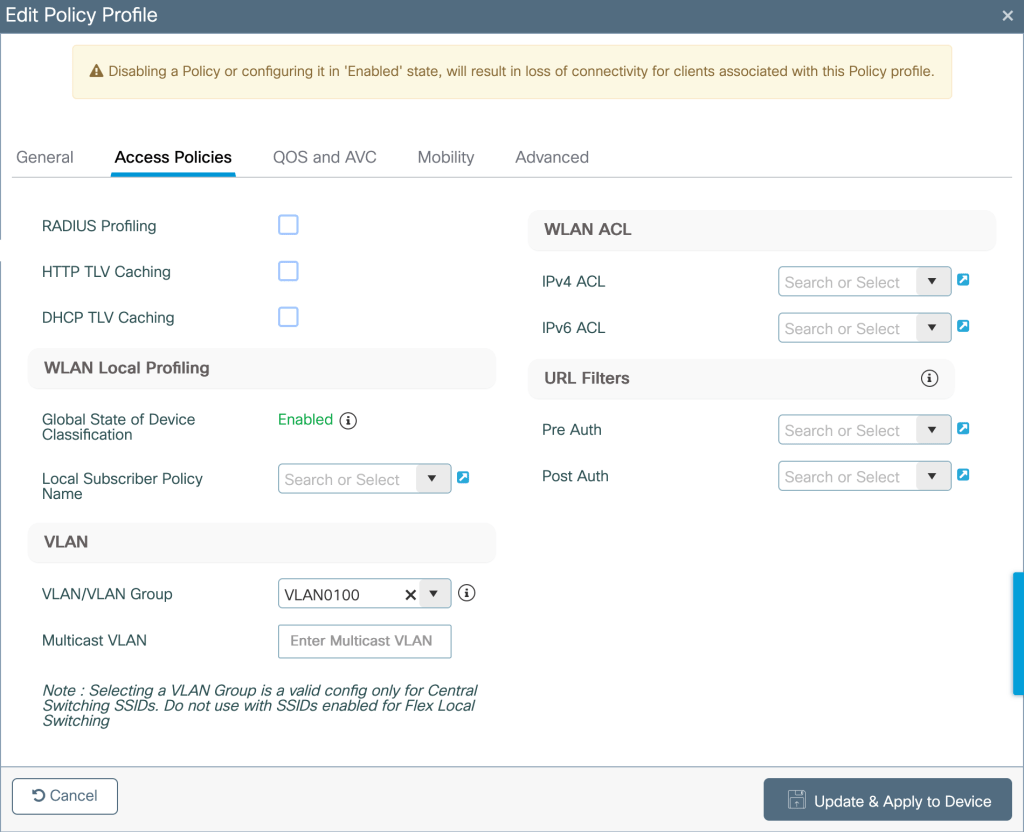Open the Post Auth dropdown list
This screenshot has width=1024, height=832.
click(x=932, y=476)
